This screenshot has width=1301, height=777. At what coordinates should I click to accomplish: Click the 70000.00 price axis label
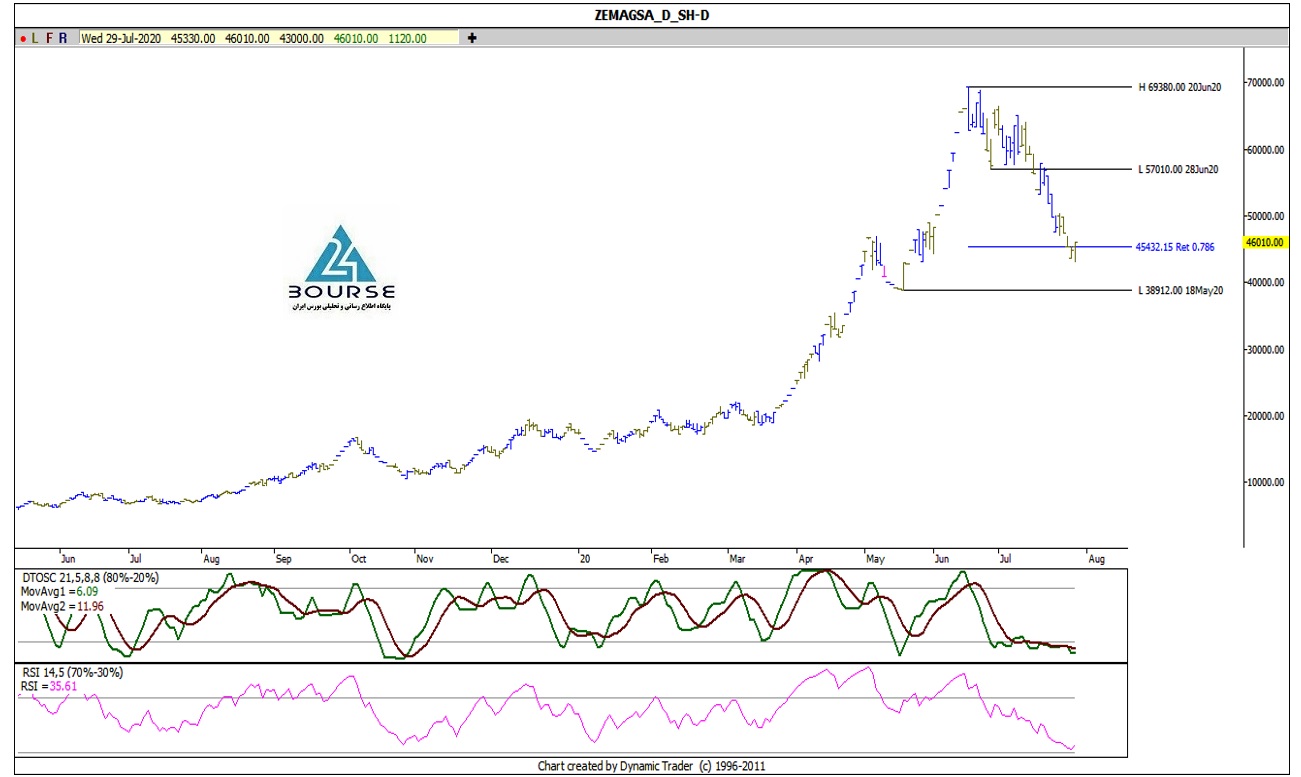tap(1264, 83)
